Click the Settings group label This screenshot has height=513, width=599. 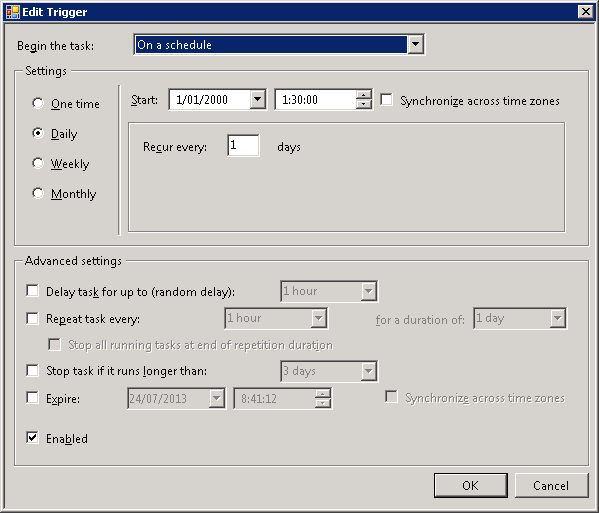(46, 71)
